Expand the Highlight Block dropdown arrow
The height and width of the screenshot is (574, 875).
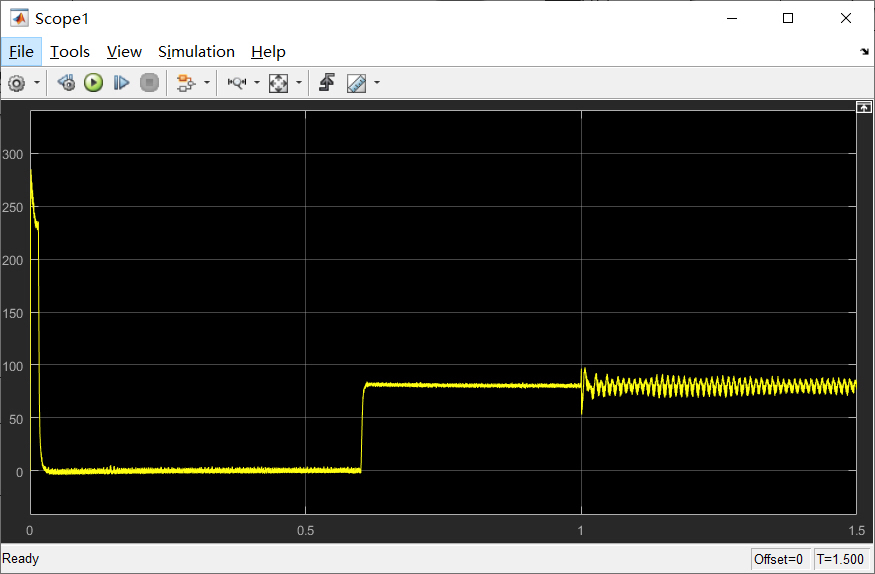click(x=207, y=83)
